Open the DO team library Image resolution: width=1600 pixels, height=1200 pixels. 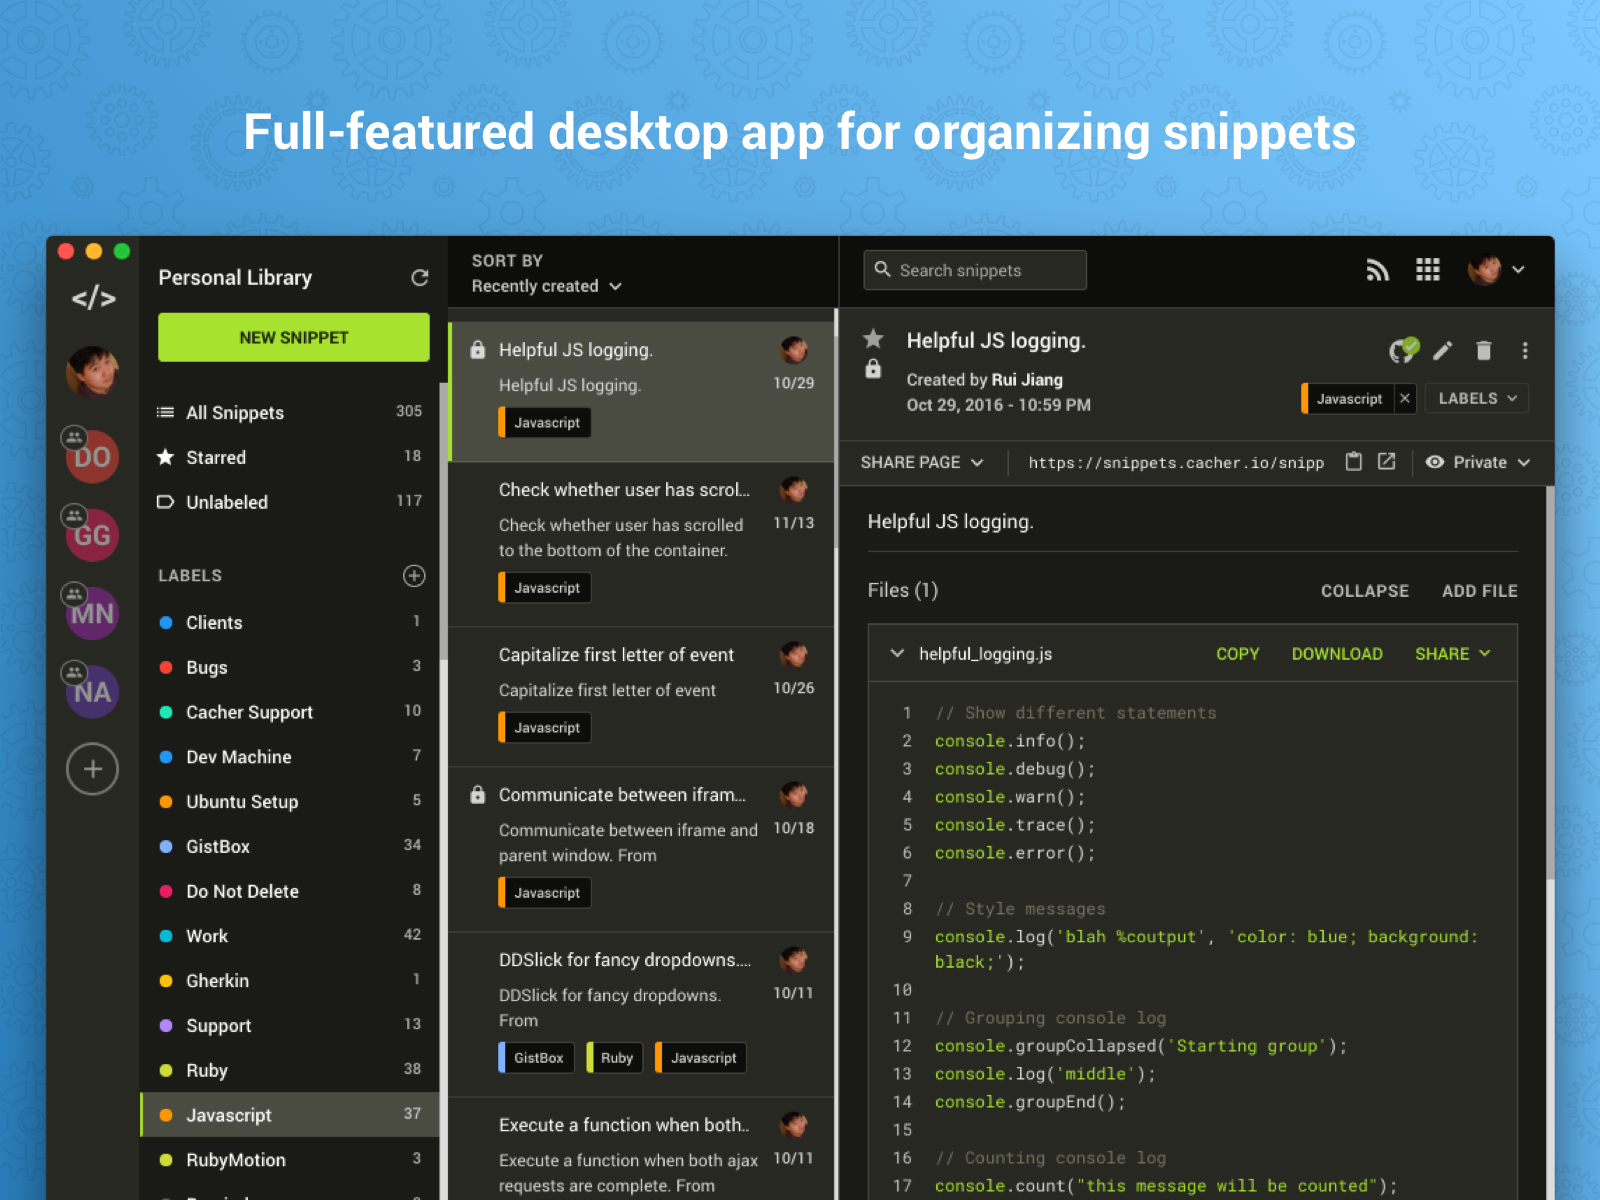pyautogui.click(x=92, y=457)
